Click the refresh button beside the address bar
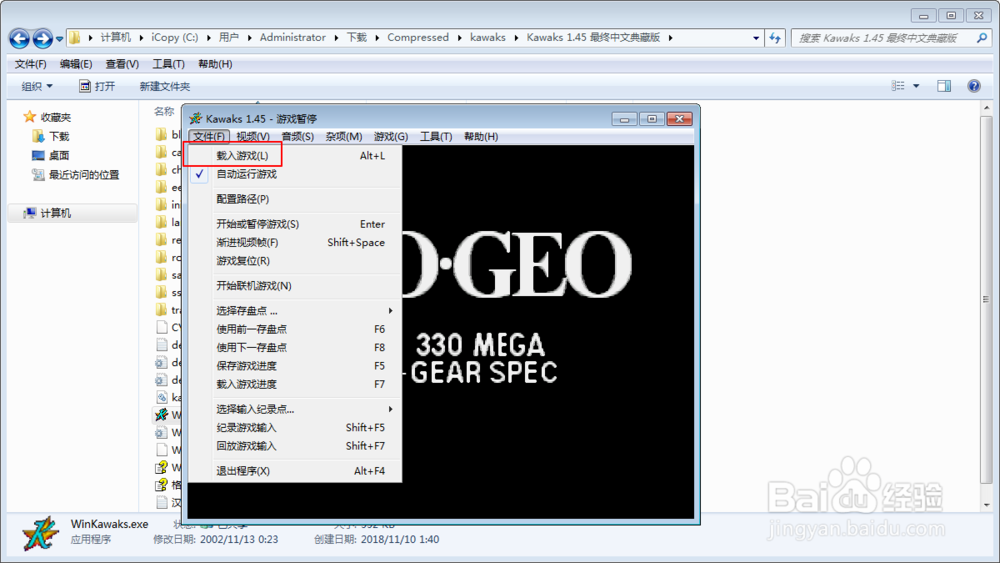This screenshot has width=1000, height=563. [x=775, y=38]
